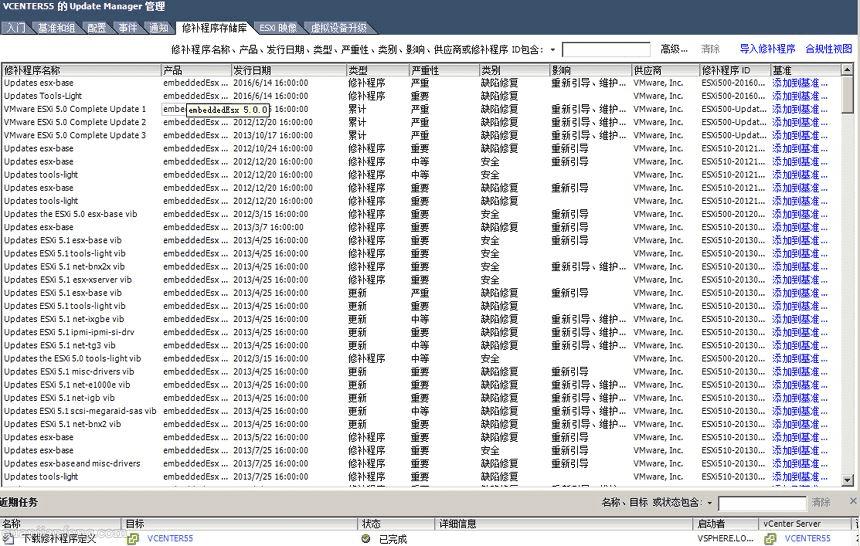
Task: Click the 2013/5/22 16:00:00 release date cell
Action: pyautogui.click(x=270, y=437)
